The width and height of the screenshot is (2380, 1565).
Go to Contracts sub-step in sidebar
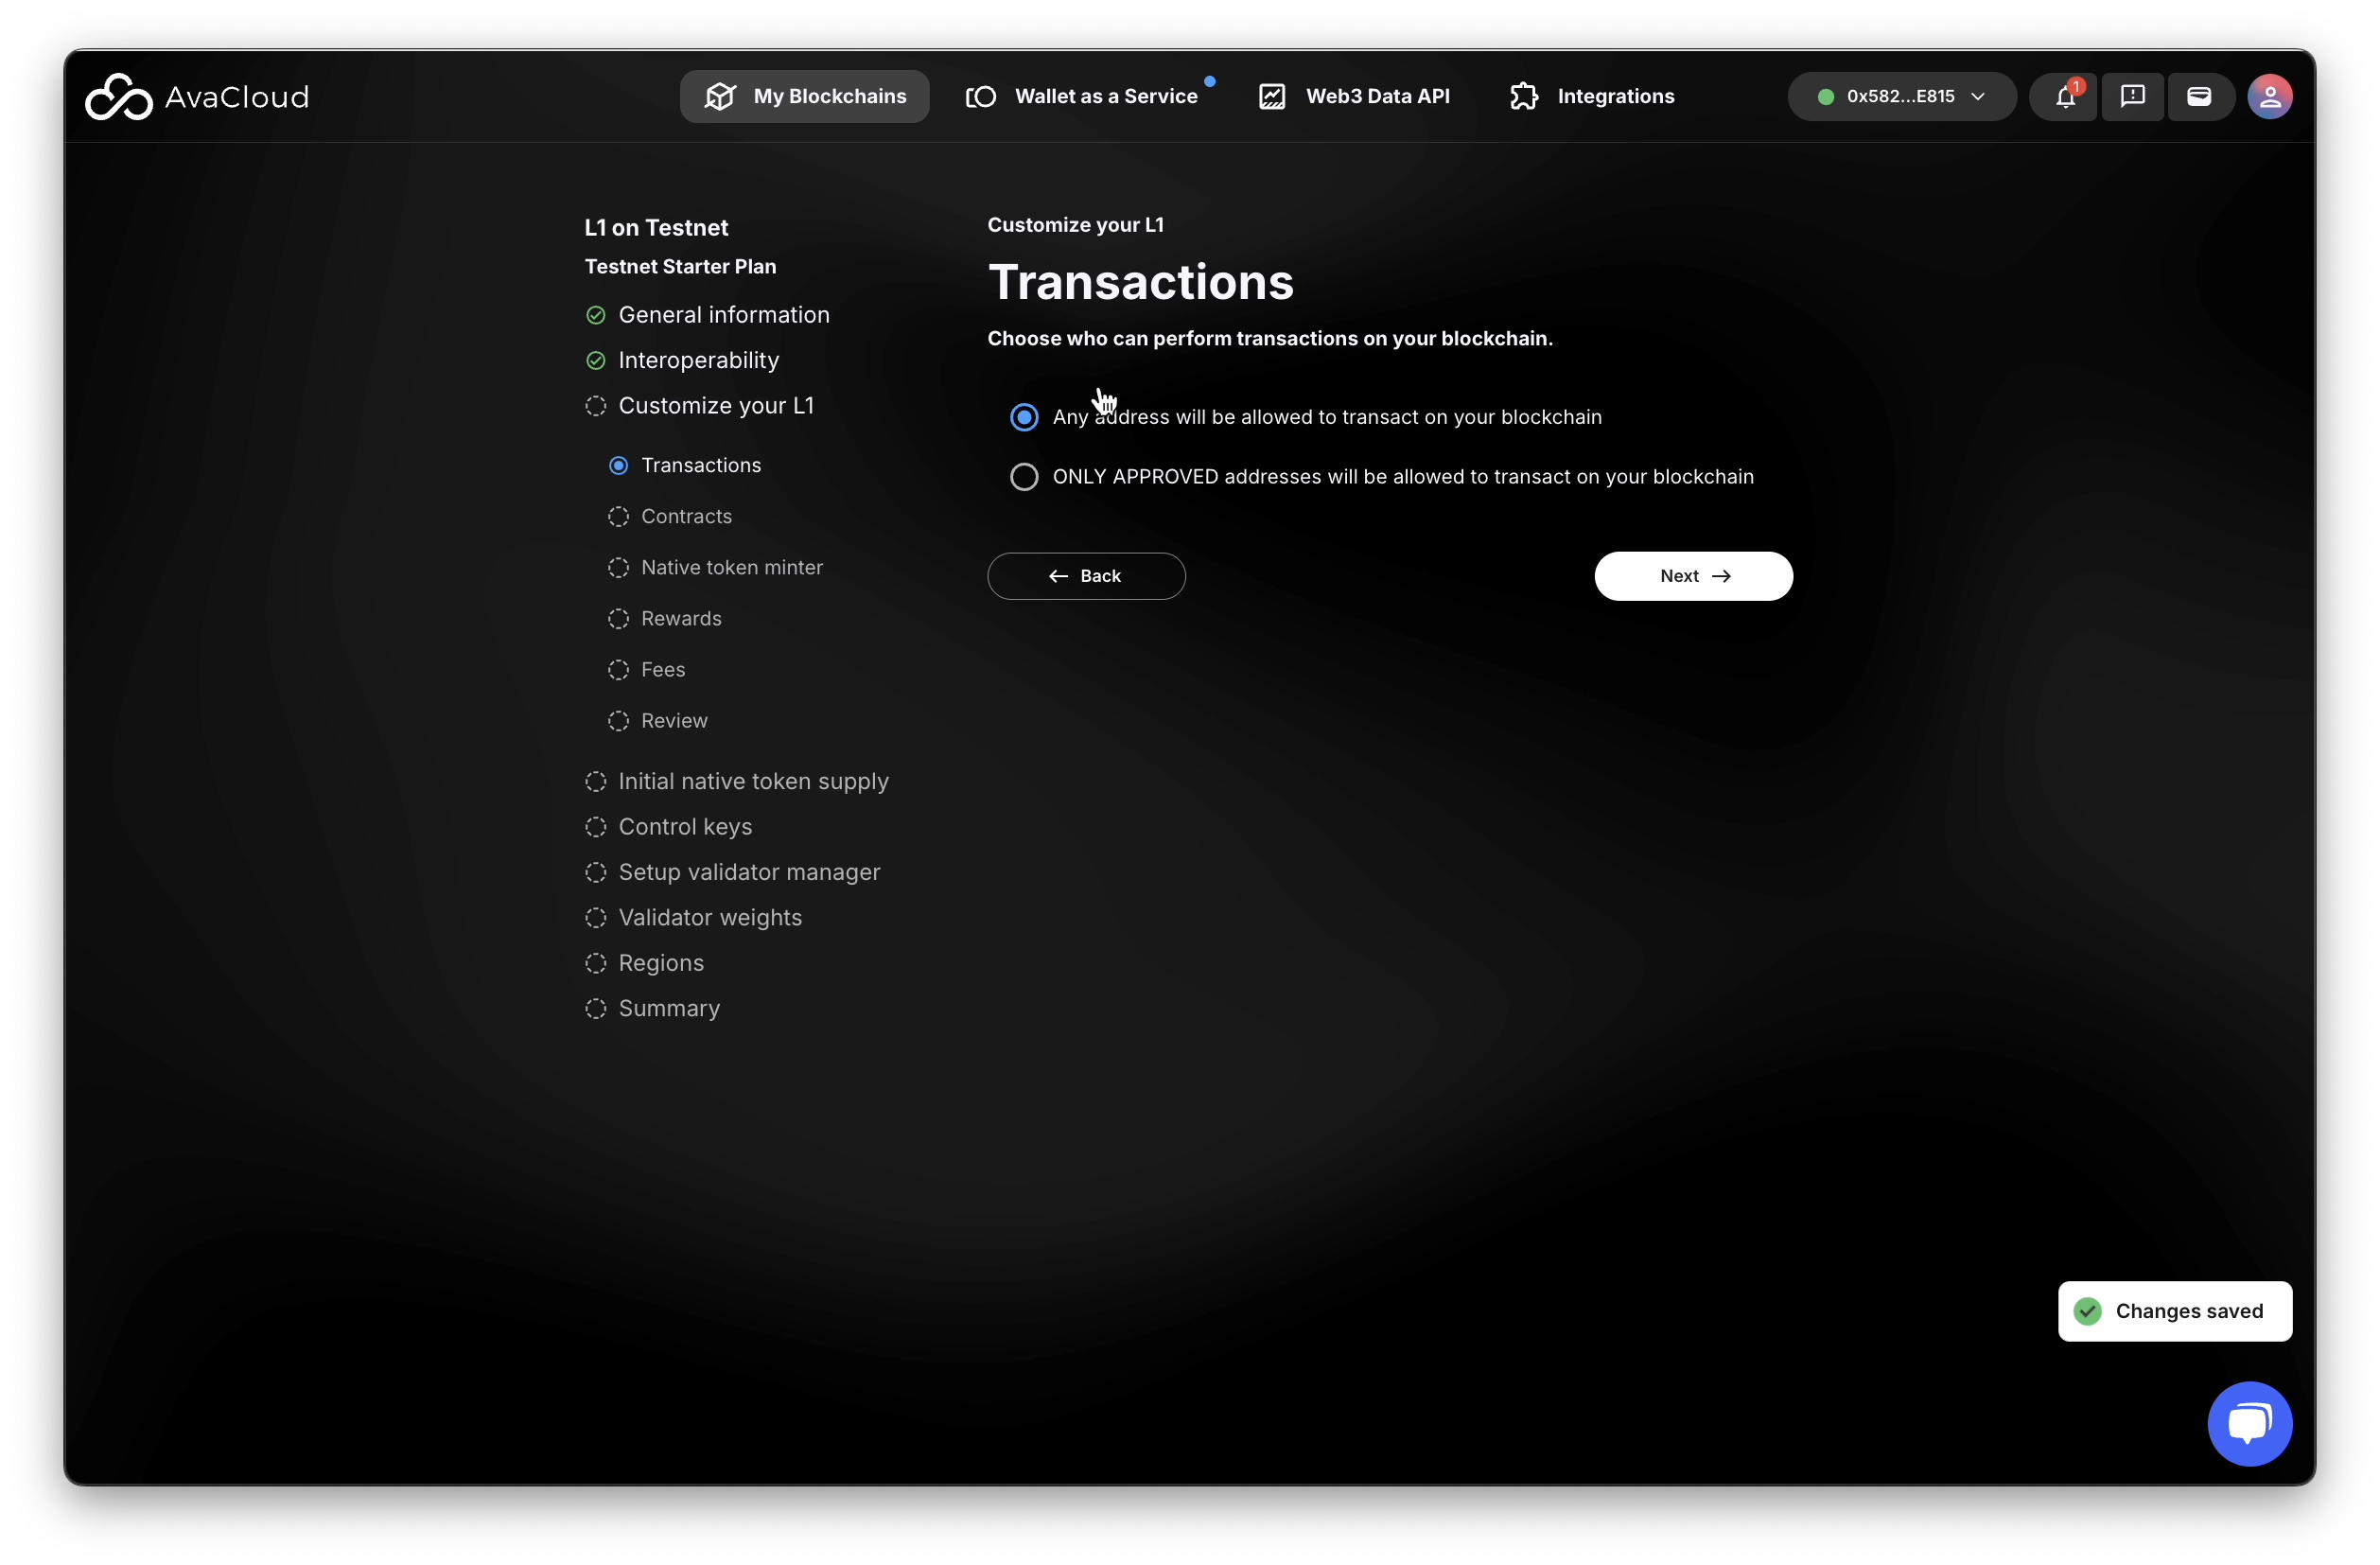click(686, 516)
